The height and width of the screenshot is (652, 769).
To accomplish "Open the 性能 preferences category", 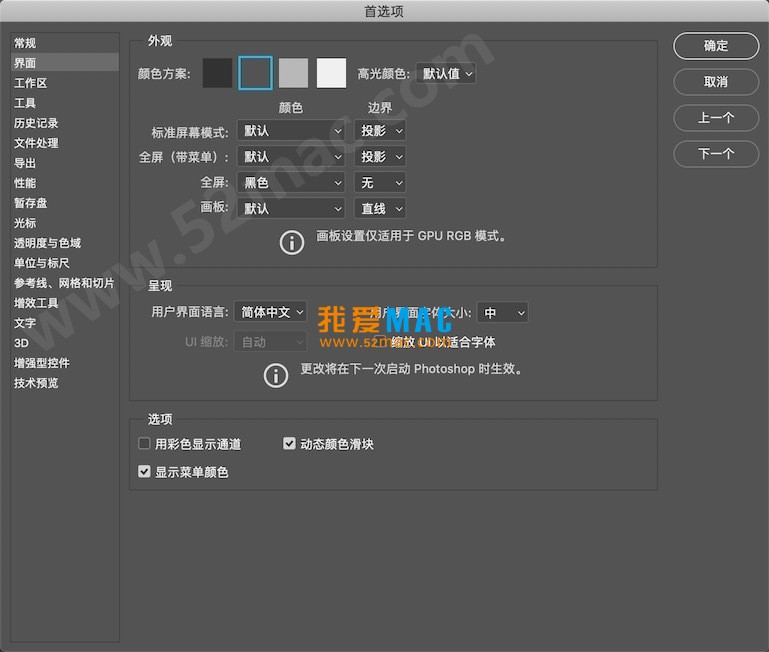I will [x=65, y=183].
